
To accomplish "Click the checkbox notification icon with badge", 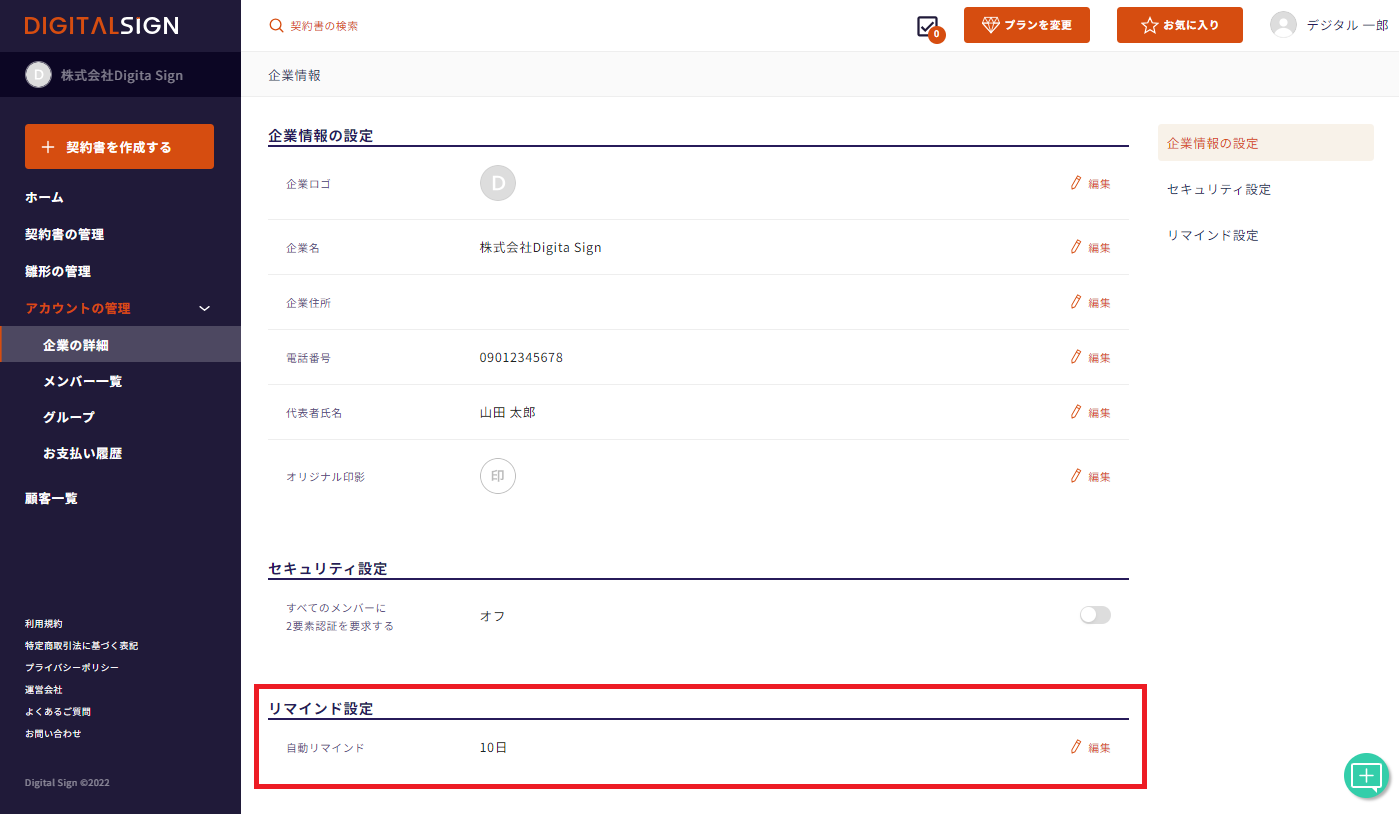I will point(928,27).
